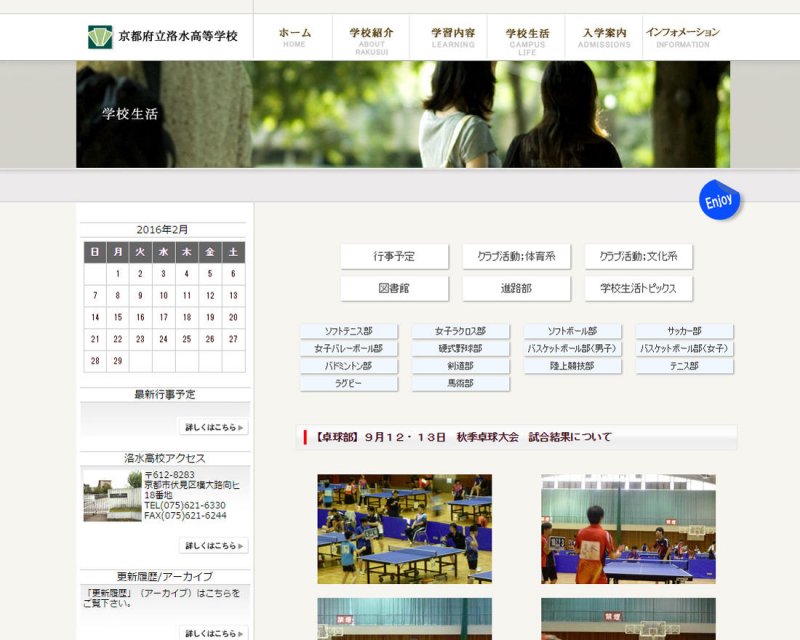
Task: Click the 行事予定 button
Action: (394, 257)
